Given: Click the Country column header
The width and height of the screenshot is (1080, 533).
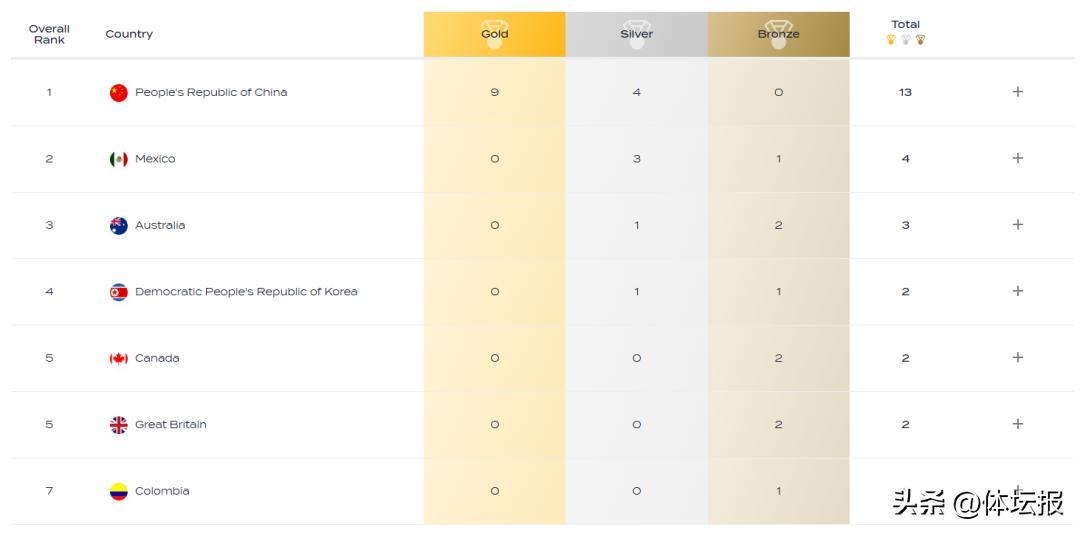Looking at the screenshot, I should coord(129,34).
